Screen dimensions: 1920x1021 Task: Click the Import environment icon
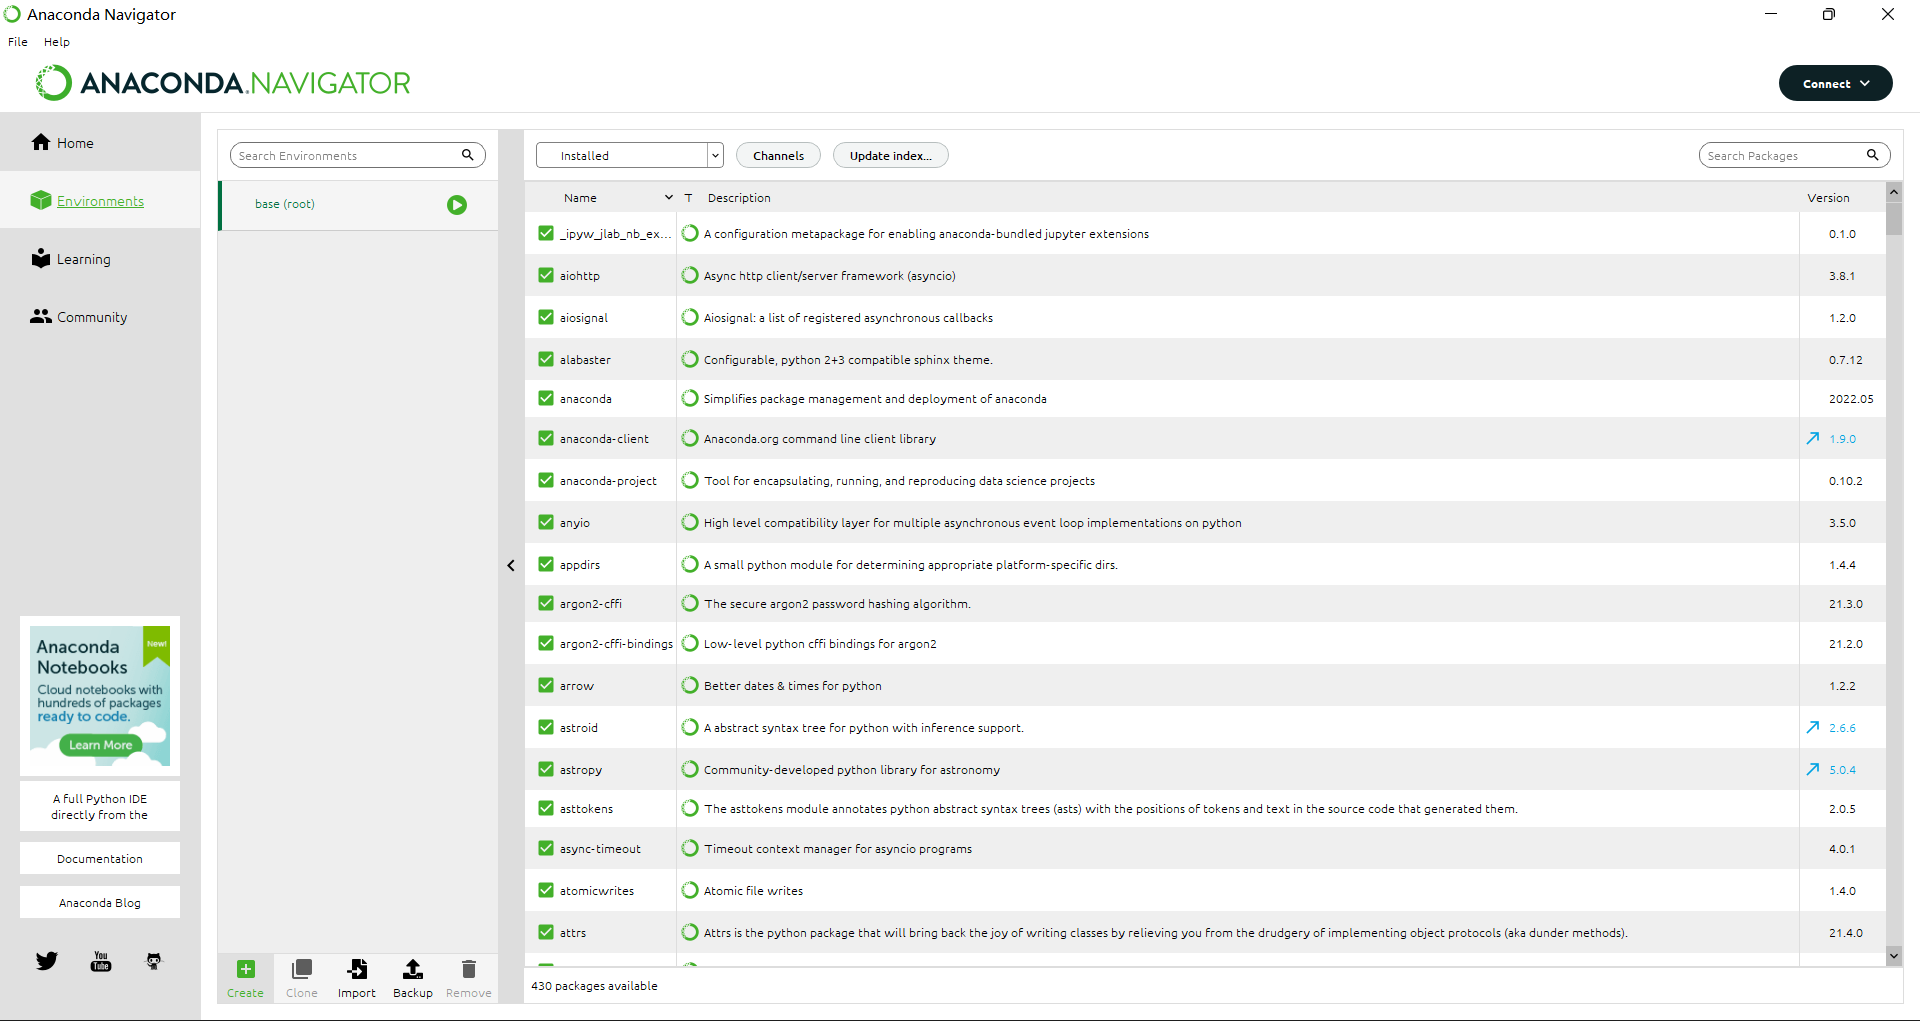pos(357,969)
